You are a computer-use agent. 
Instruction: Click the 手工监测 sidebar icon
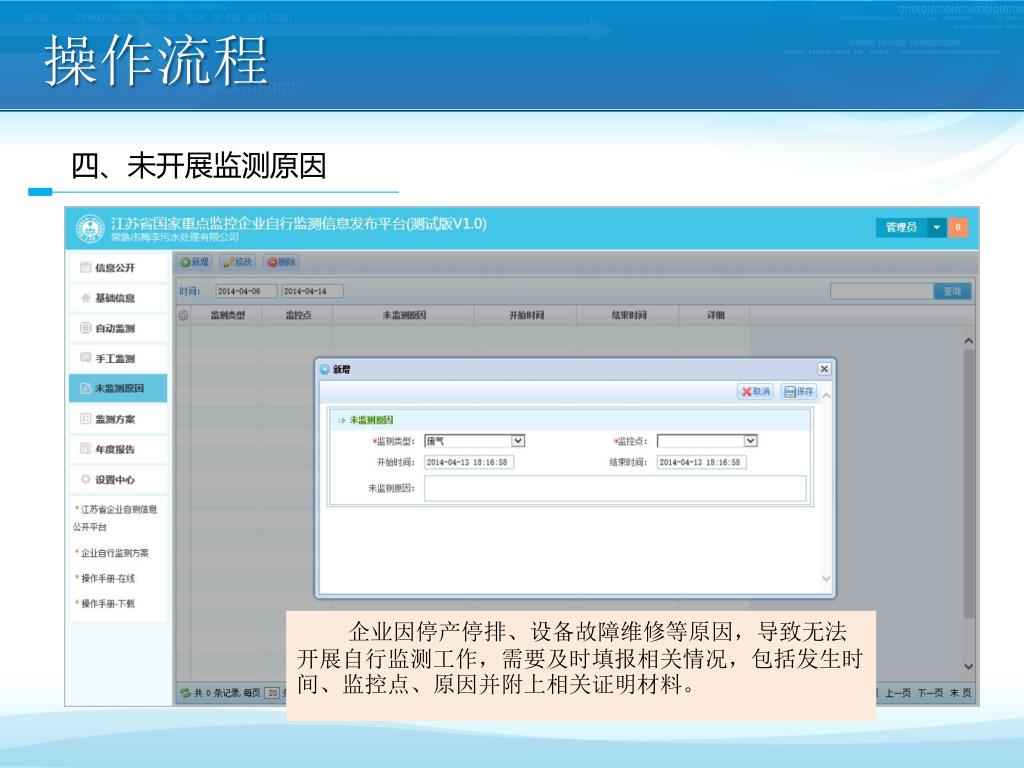pos(85,357)
